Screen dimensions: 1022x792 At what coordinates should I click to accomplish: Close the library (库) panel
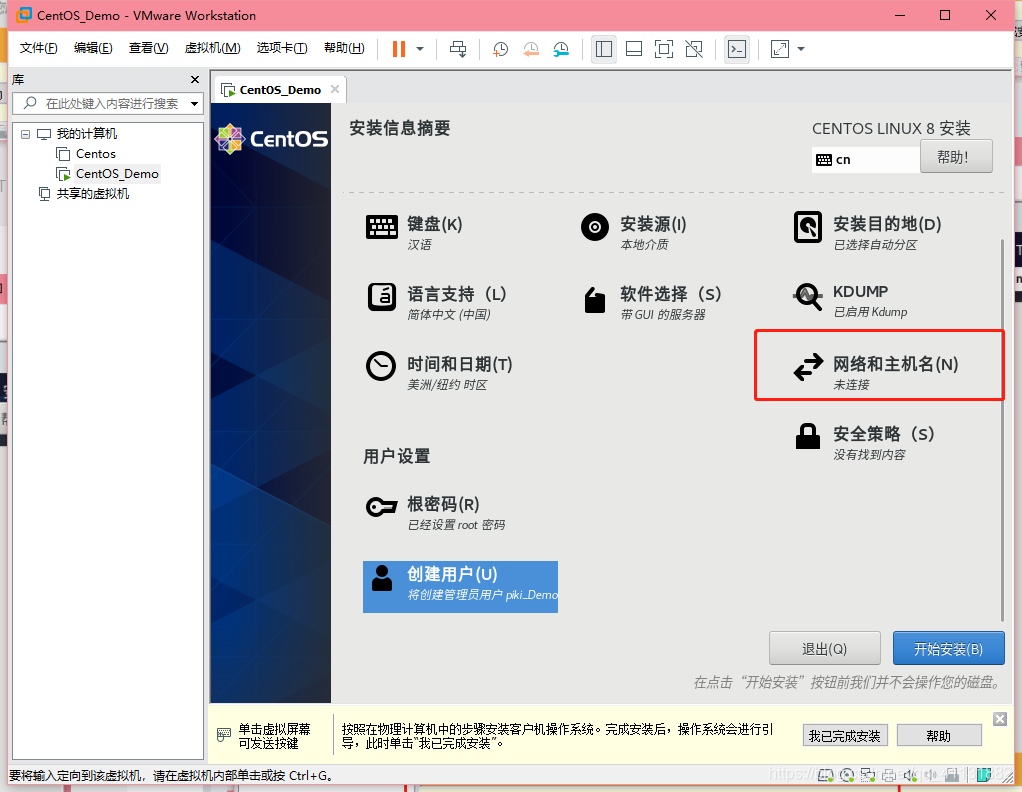click(194, 80)
